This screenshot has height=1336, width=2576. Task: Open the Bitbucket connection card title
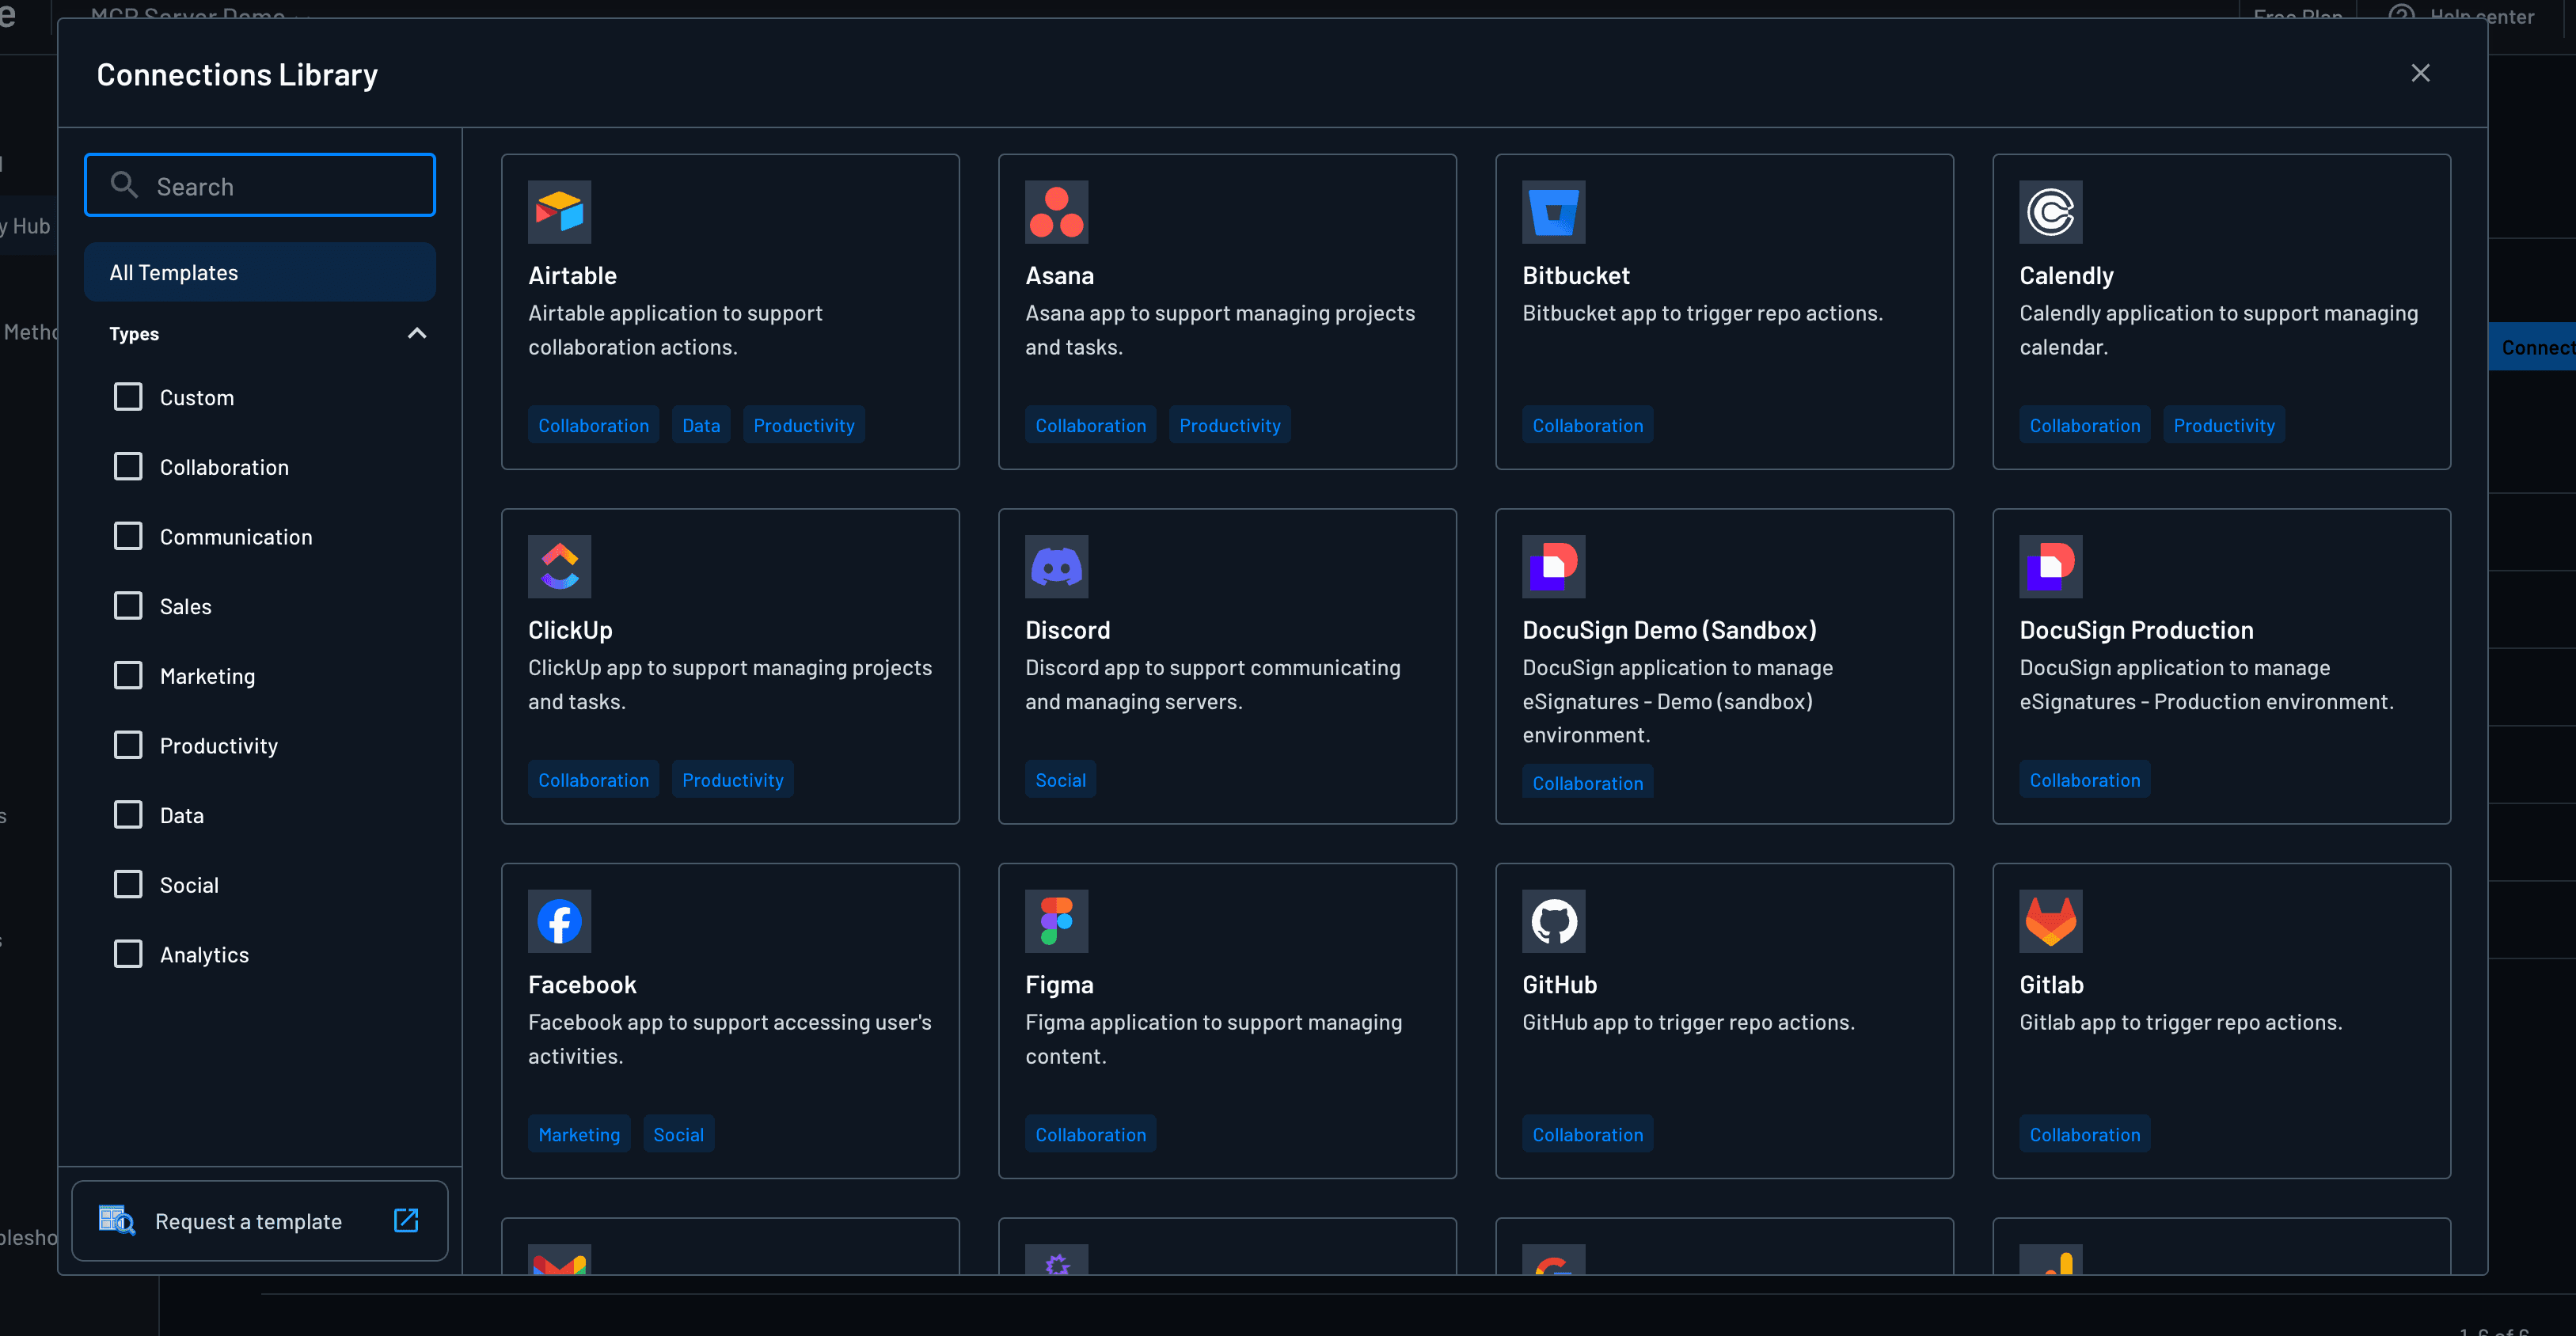pos(1575,276)
